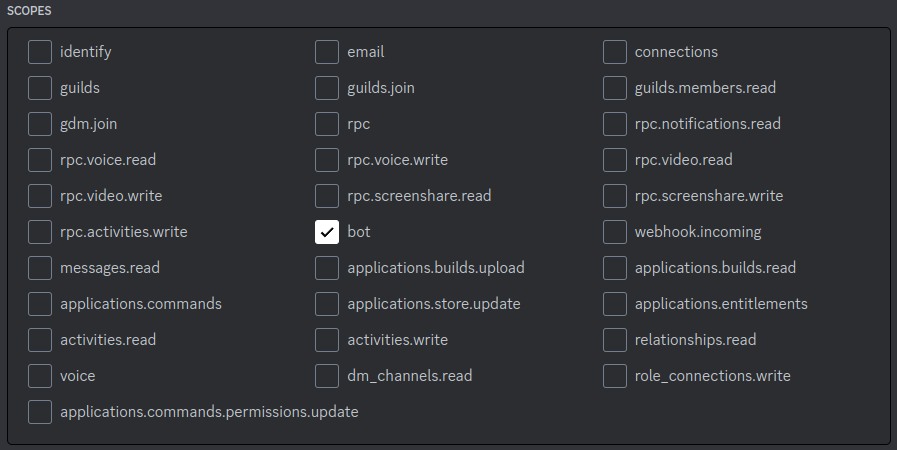Image resolution: width=897 pixels, height=450 pixels.
Task: Check the email scope
Action: pyautogui.click(x=327, y=52)
